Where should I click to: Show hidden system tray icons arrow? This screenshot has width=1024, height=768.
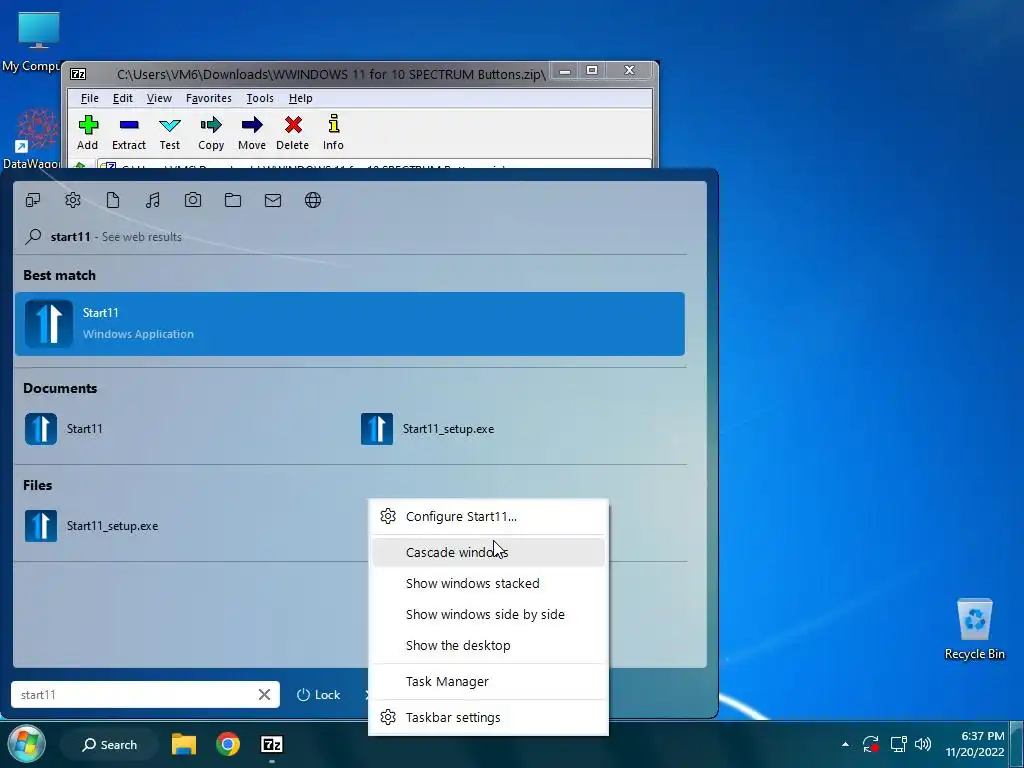(845, 744)
